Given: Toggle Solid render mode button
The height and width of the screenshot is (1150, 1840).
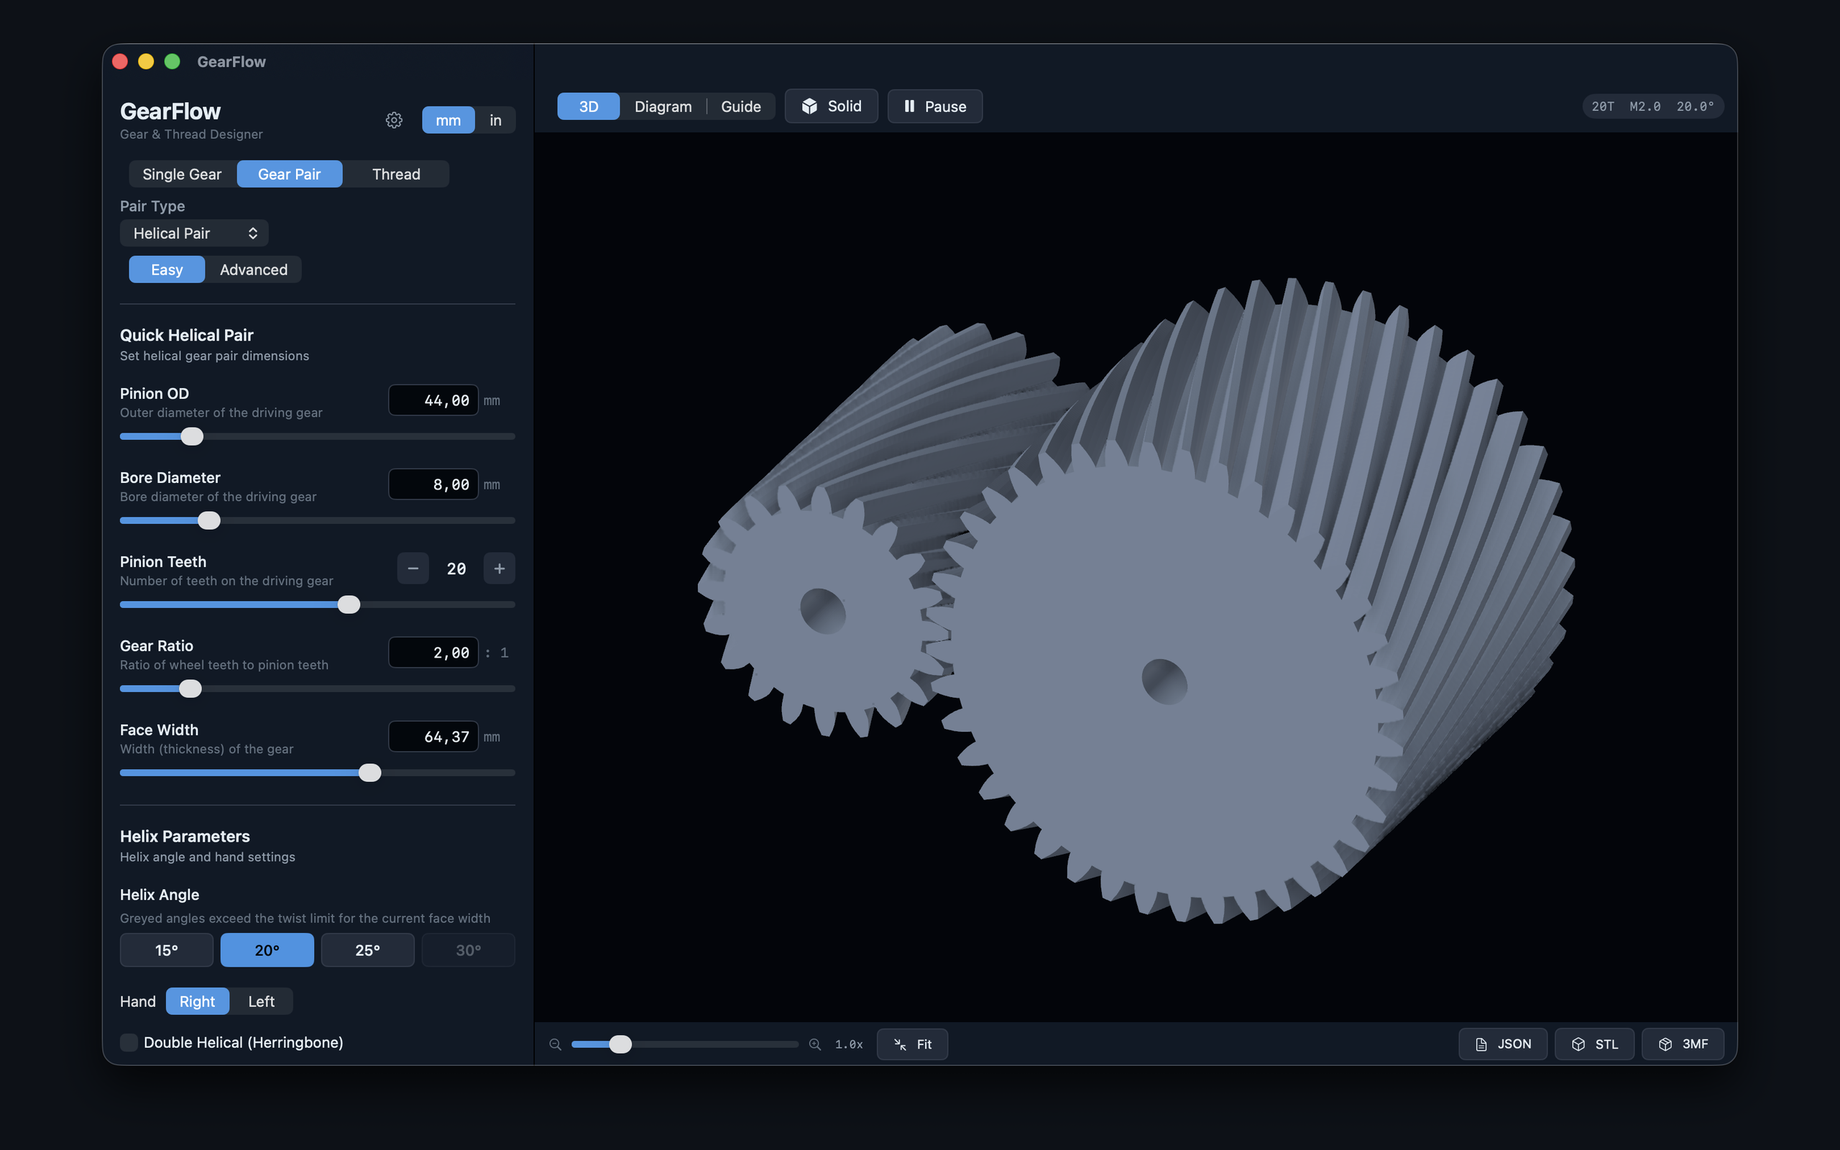Looking at the screenshot, I should (x=831, y=106).
